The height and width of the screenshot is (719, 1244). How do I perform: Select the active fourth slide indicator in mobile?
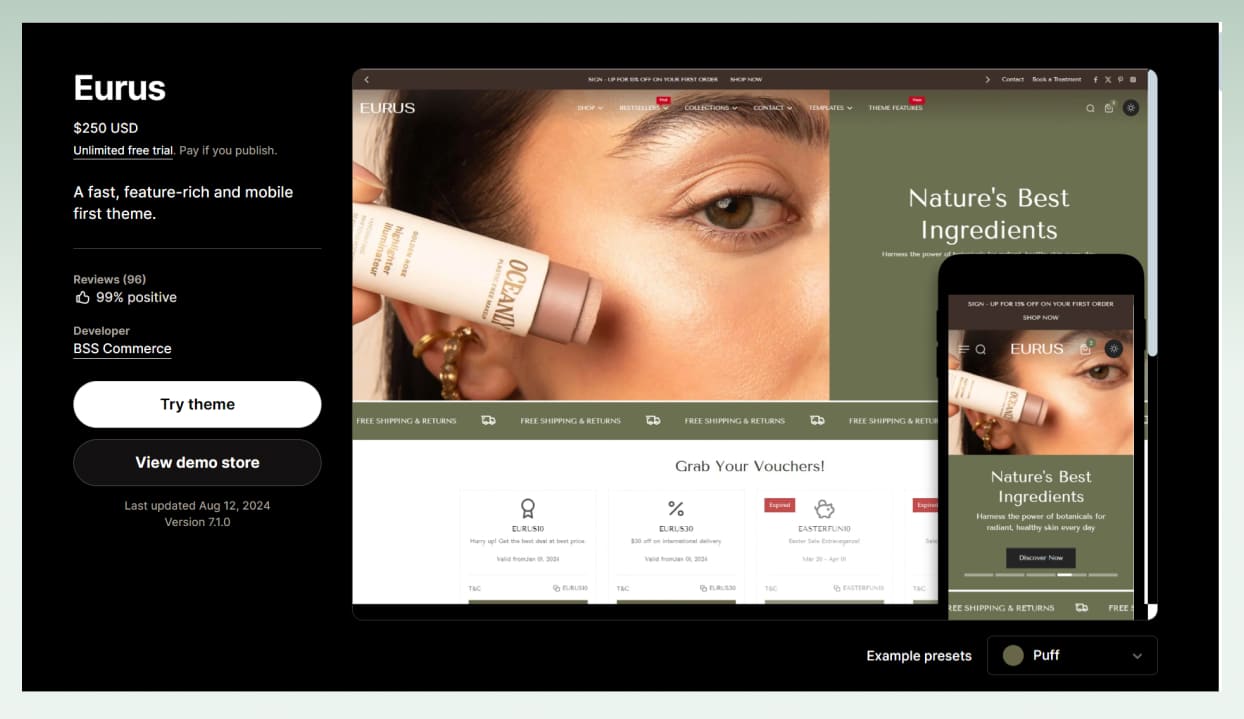1072,575
